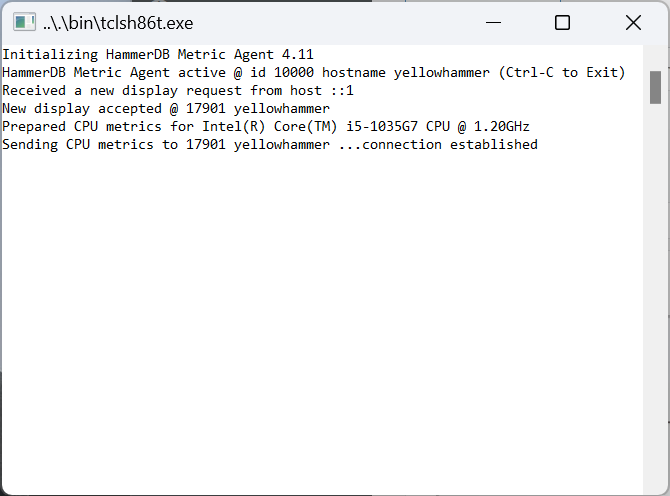The height and width of the screenshot is (496, 670).
Task: Click the "1.20GHz" clock speed text
Action: pyautogui.click(x=502, y=126)
